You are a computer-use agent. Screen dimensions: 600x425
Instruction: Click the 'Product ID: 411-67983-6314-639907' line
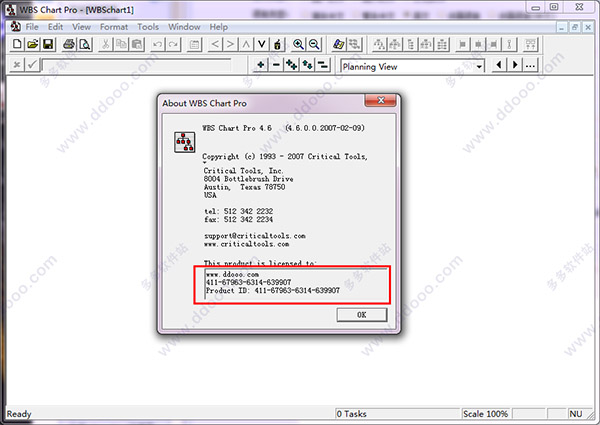(272, 291)
